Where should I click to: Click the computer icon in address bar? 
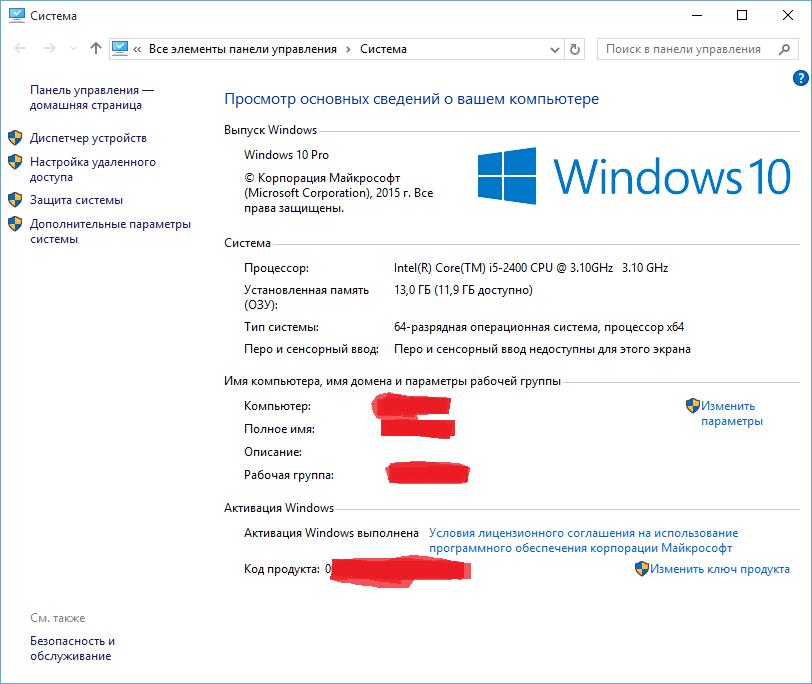120,49
